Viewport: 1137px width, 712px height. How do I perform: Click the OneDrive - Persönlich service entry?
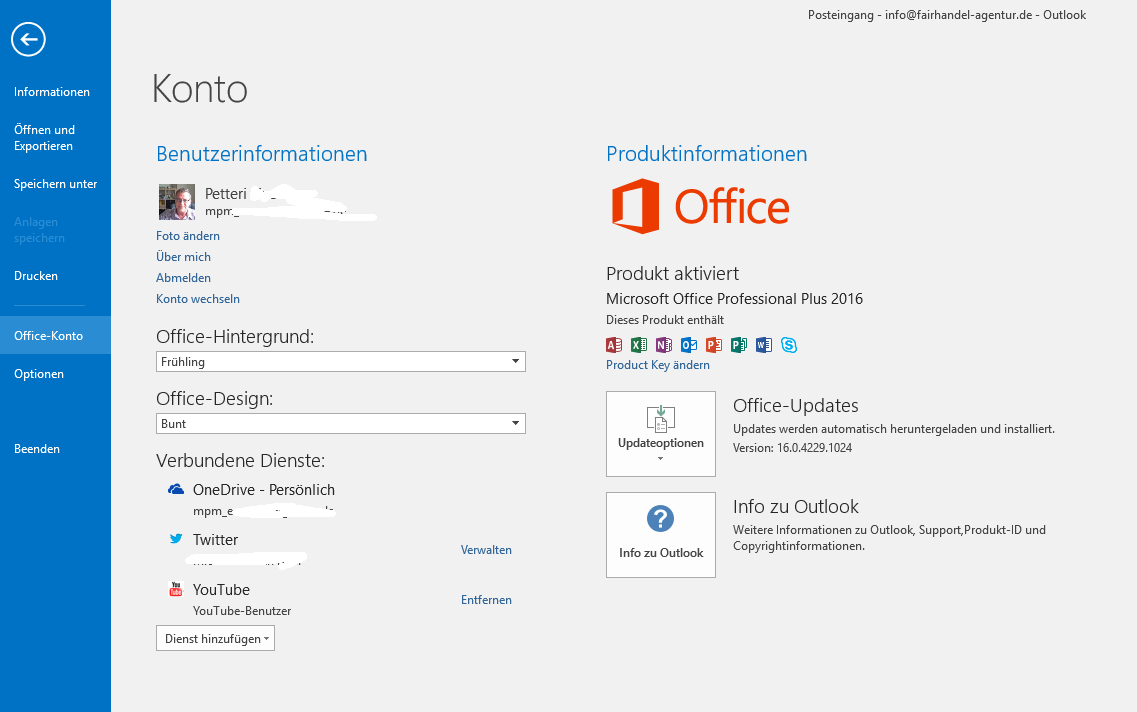click(264, 489)
